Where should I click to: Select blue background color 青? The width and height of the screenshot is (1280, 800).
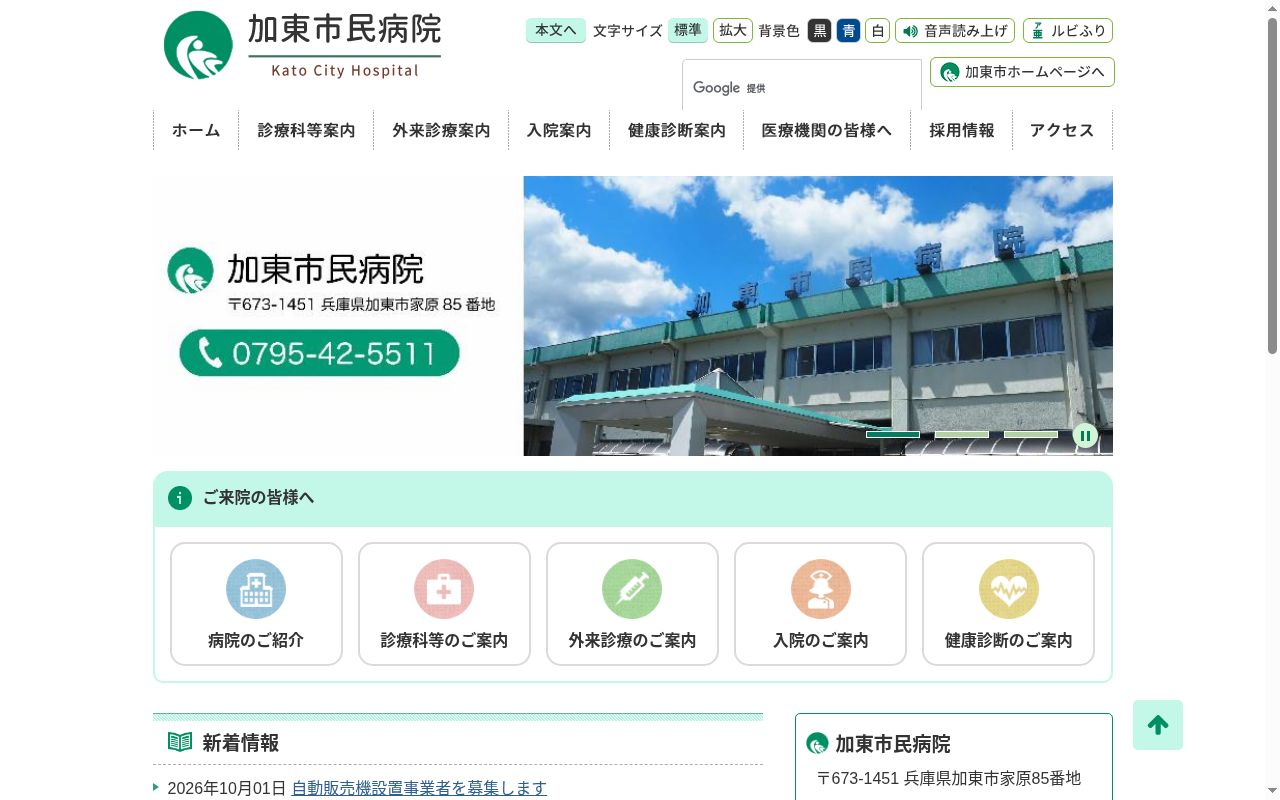point(849,31)
